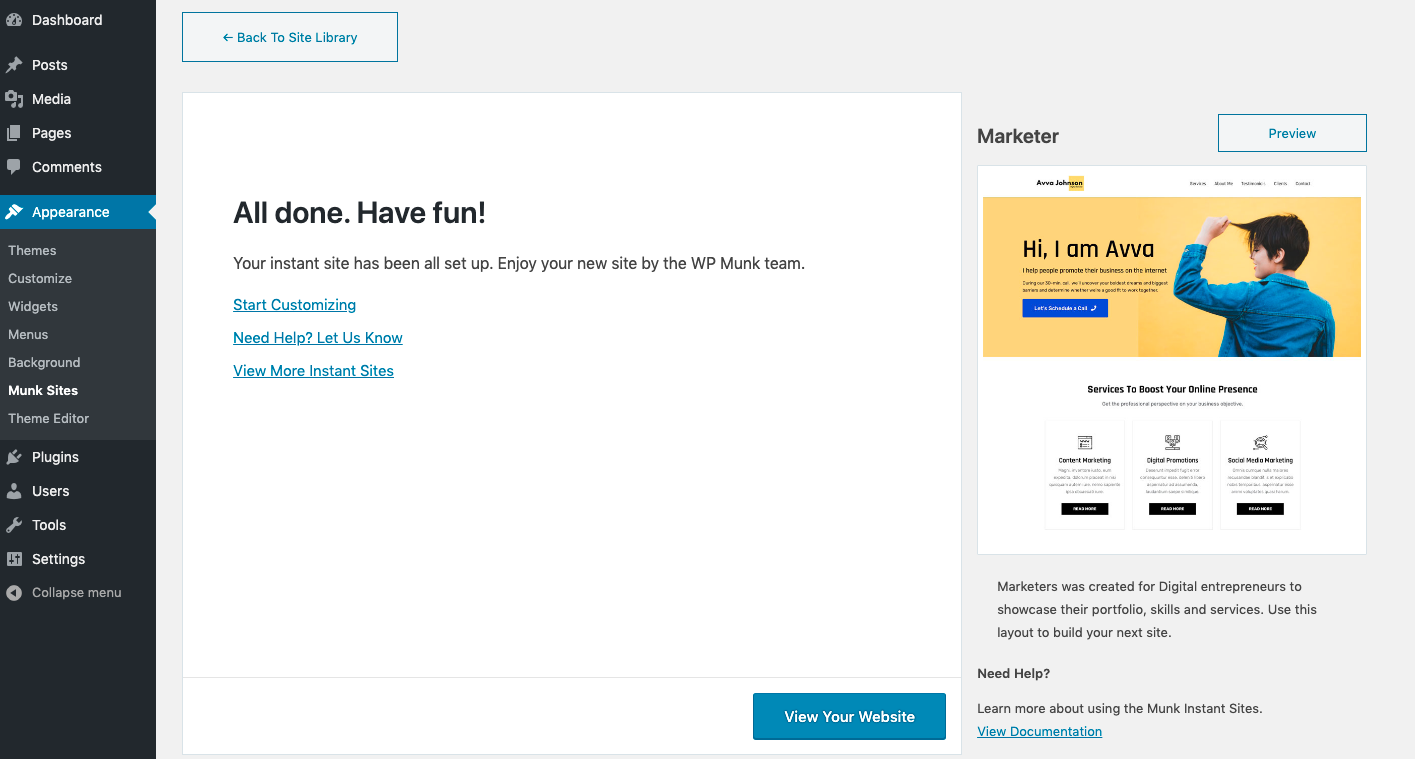1415x759 pixels.
Task: Open the Dashboard menu item
Action: click(x=67, y=20)
